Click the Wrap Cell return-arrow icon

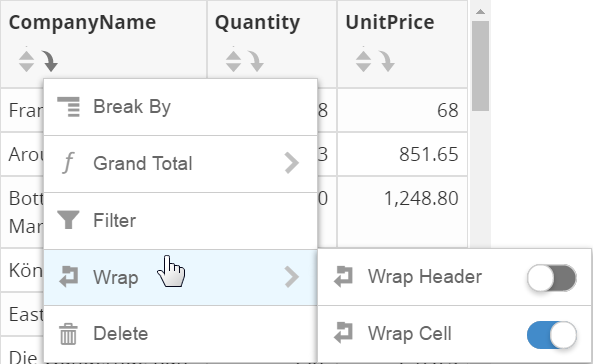click(343, 333)
